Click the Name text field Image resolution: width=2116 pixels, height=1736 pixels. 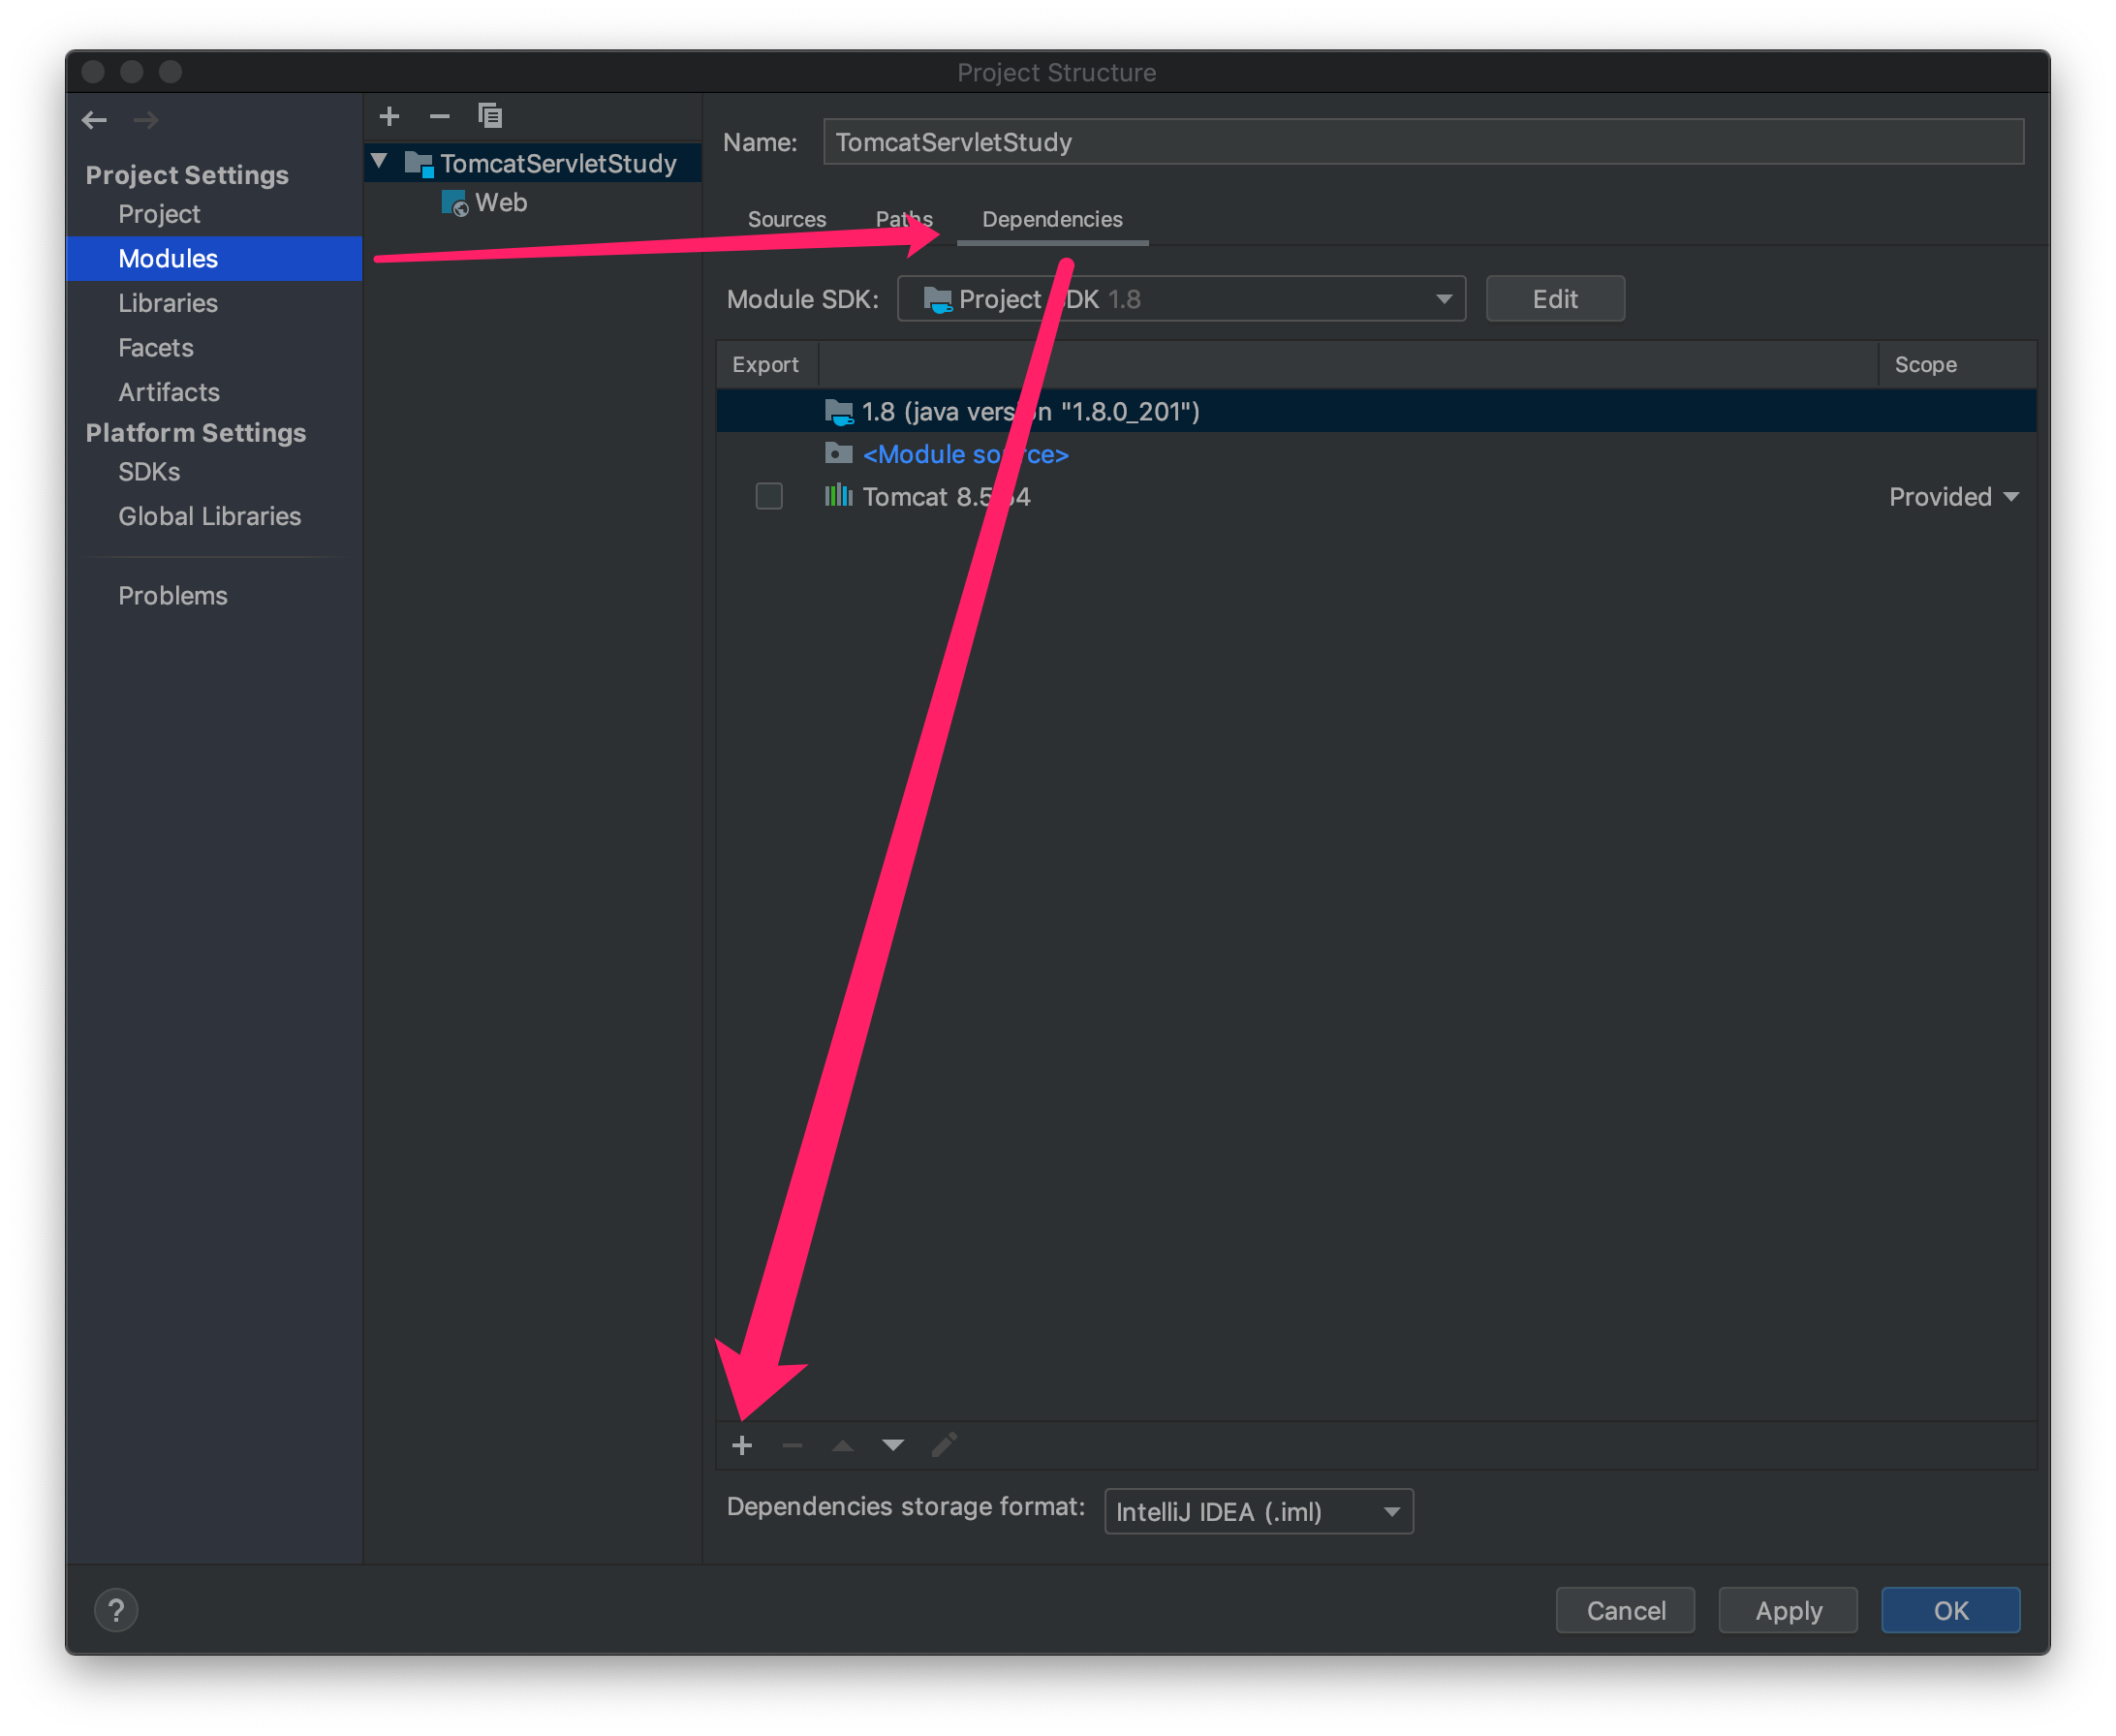[1422, 142]
